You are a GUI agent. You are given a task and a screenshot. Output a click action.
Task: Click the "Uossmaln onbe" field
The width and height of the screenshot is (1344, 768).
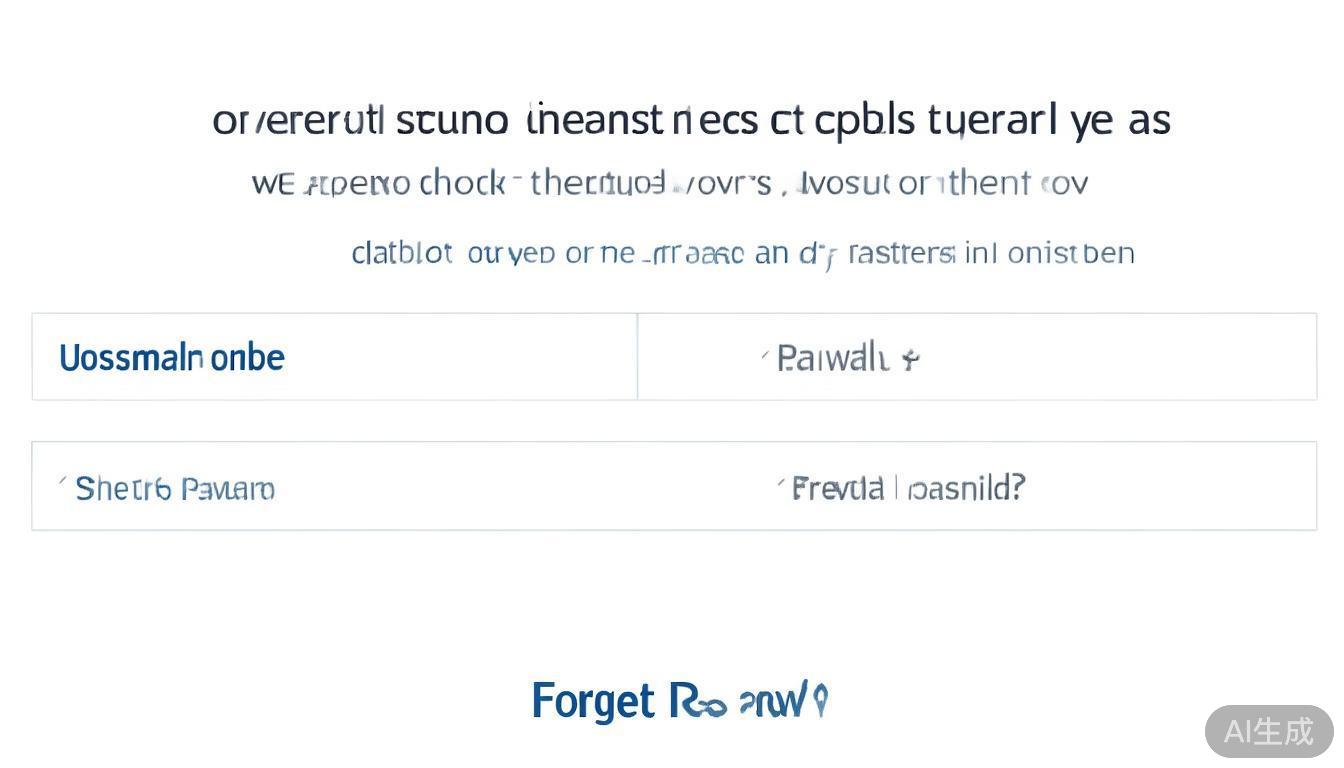172,358
